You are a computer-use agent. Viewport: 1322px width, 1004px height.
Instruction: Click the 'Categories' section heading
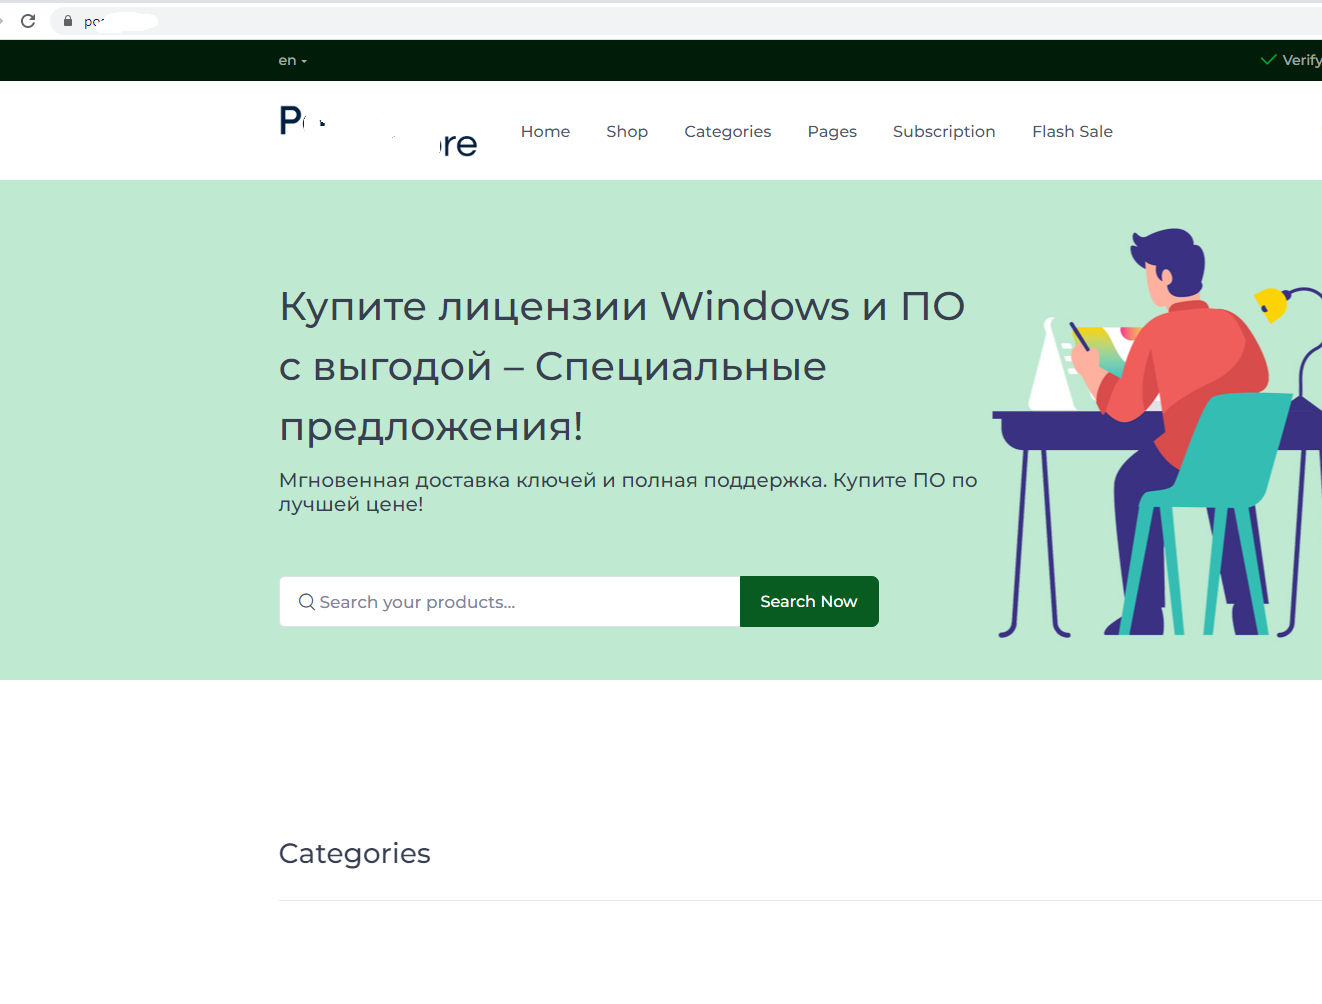pos(355,853)
